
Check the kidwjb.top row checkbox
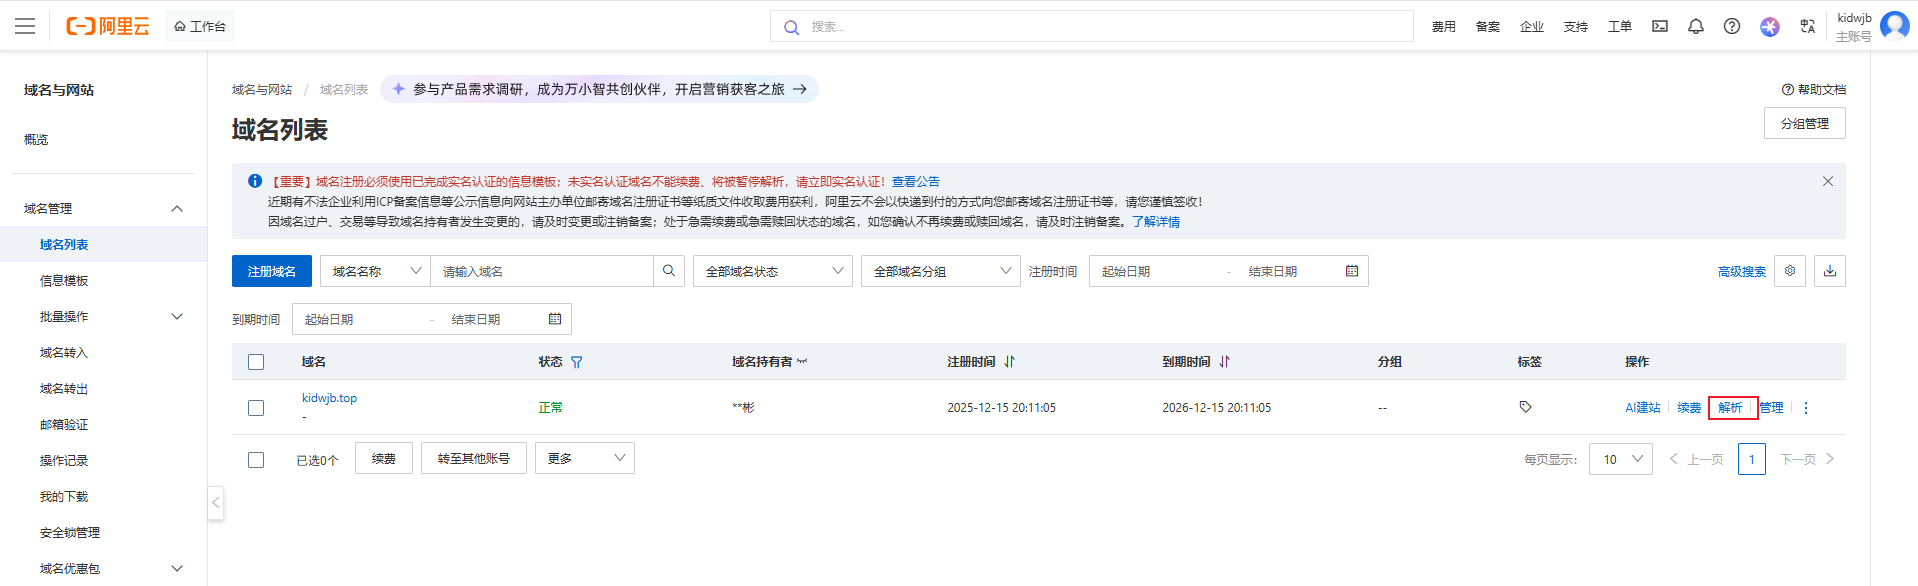[256, 408]
